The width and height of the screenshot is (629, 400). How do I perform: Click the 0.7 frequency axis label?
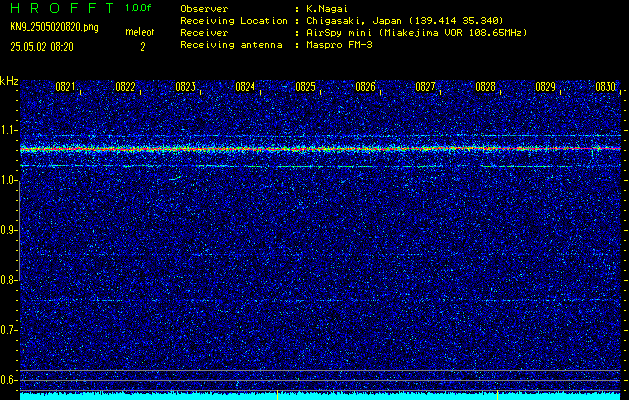8,330
